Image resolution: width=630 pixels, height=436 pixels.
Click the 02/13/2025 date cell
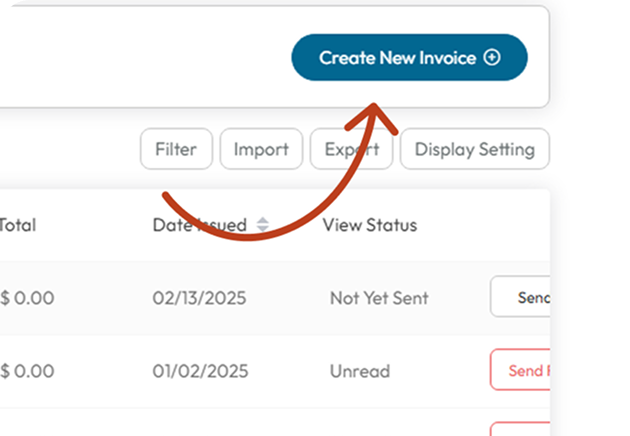(x=199, y=297)
